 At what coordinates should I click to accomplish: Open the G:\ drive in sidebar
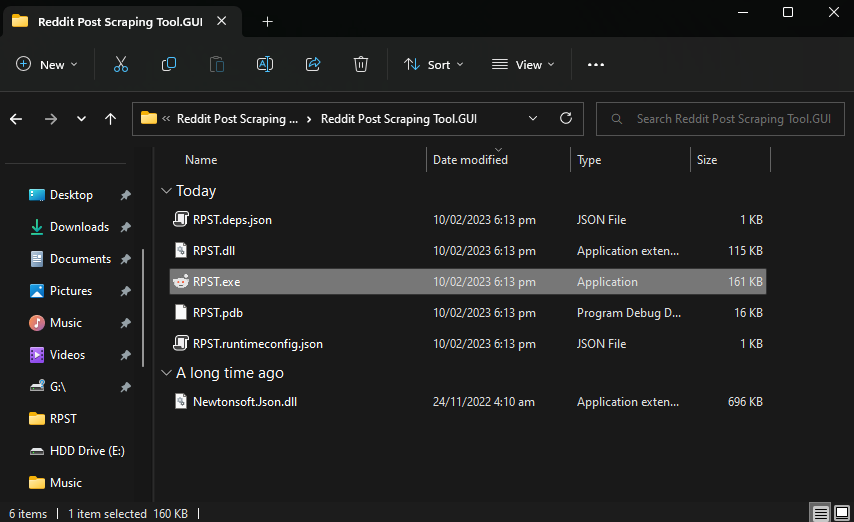tap(47, 387)
